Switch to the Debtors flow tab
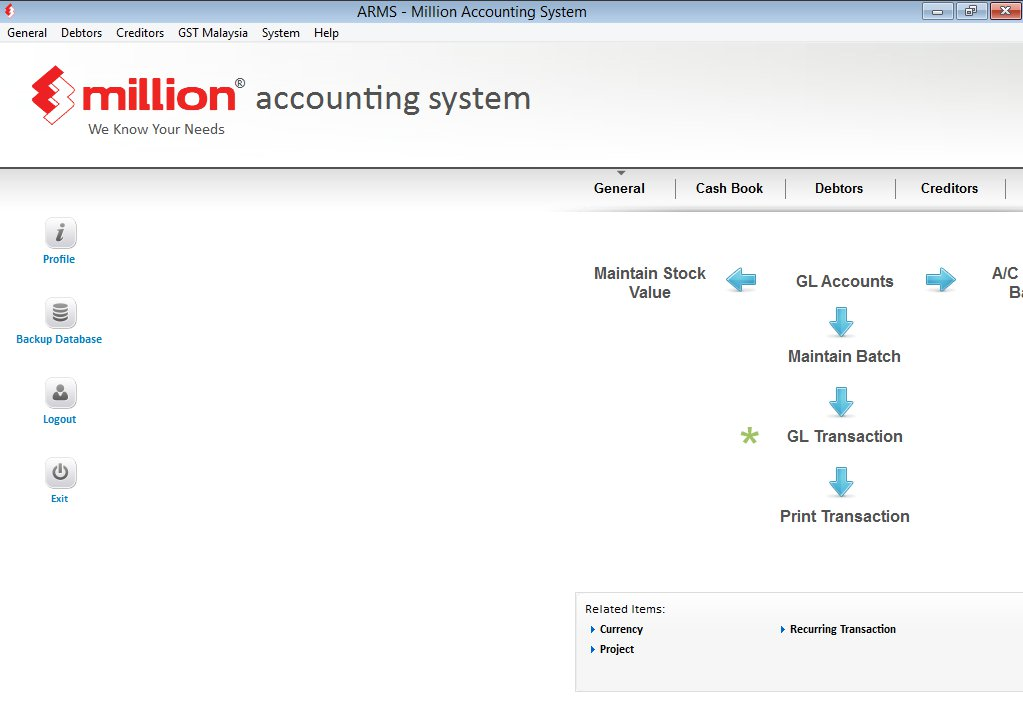1023x725 pixels. point(839,189)
